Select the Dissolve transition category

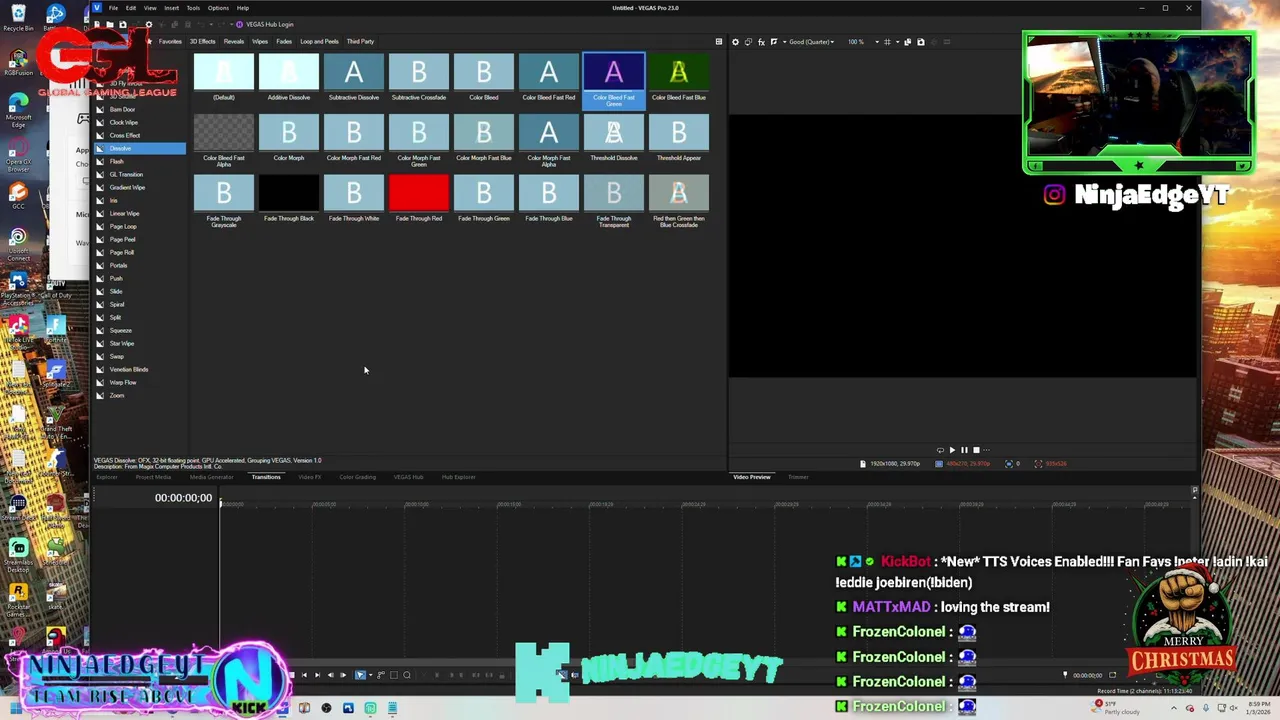pos(139,148)
